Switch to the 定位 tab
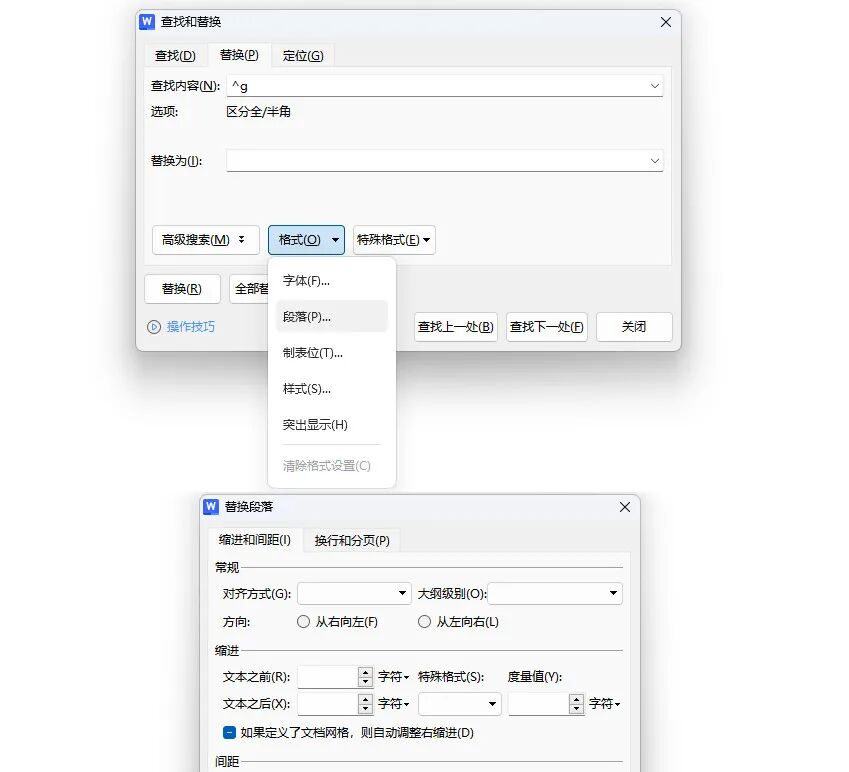Image resolution: width=849 pixels, height=772 pixels. [302, 55]
